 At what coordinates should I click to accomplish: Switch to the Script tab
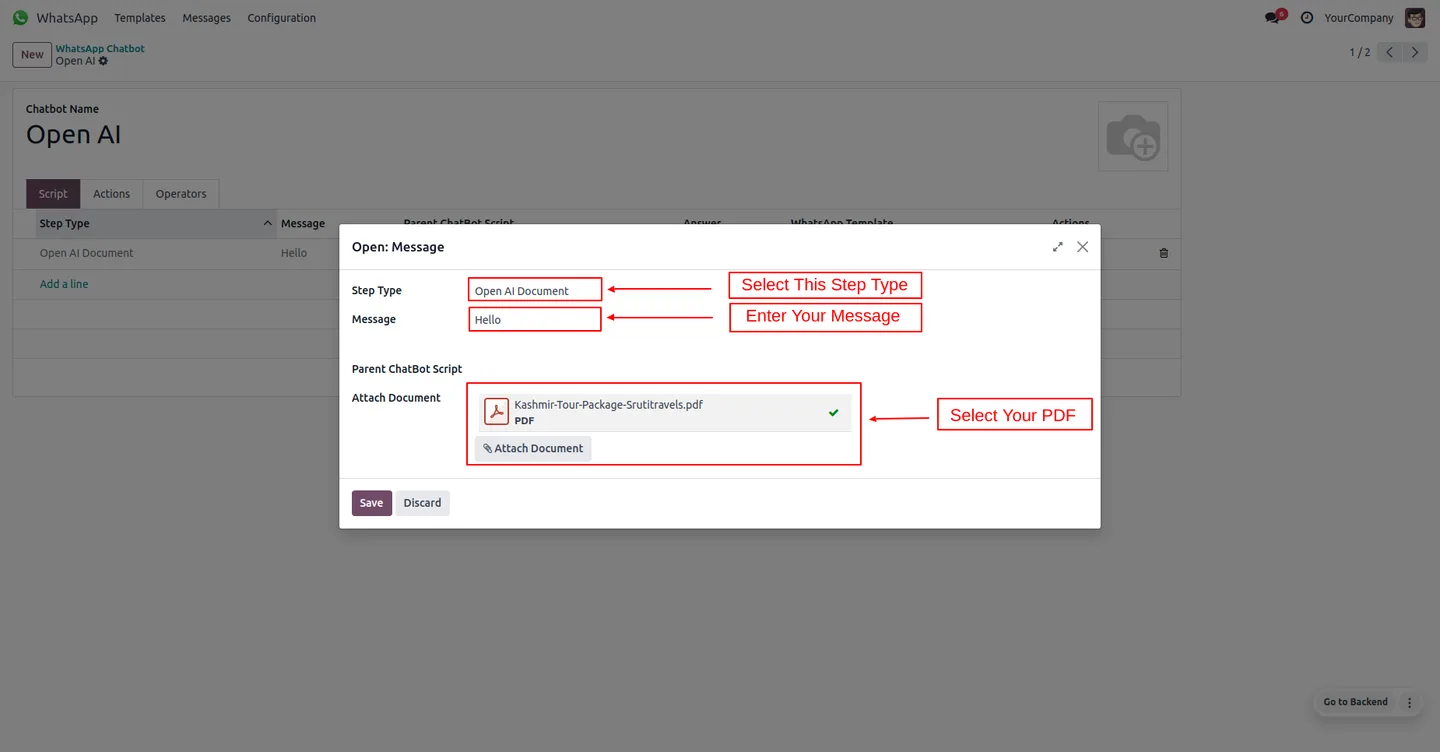[x=53, y=194]
